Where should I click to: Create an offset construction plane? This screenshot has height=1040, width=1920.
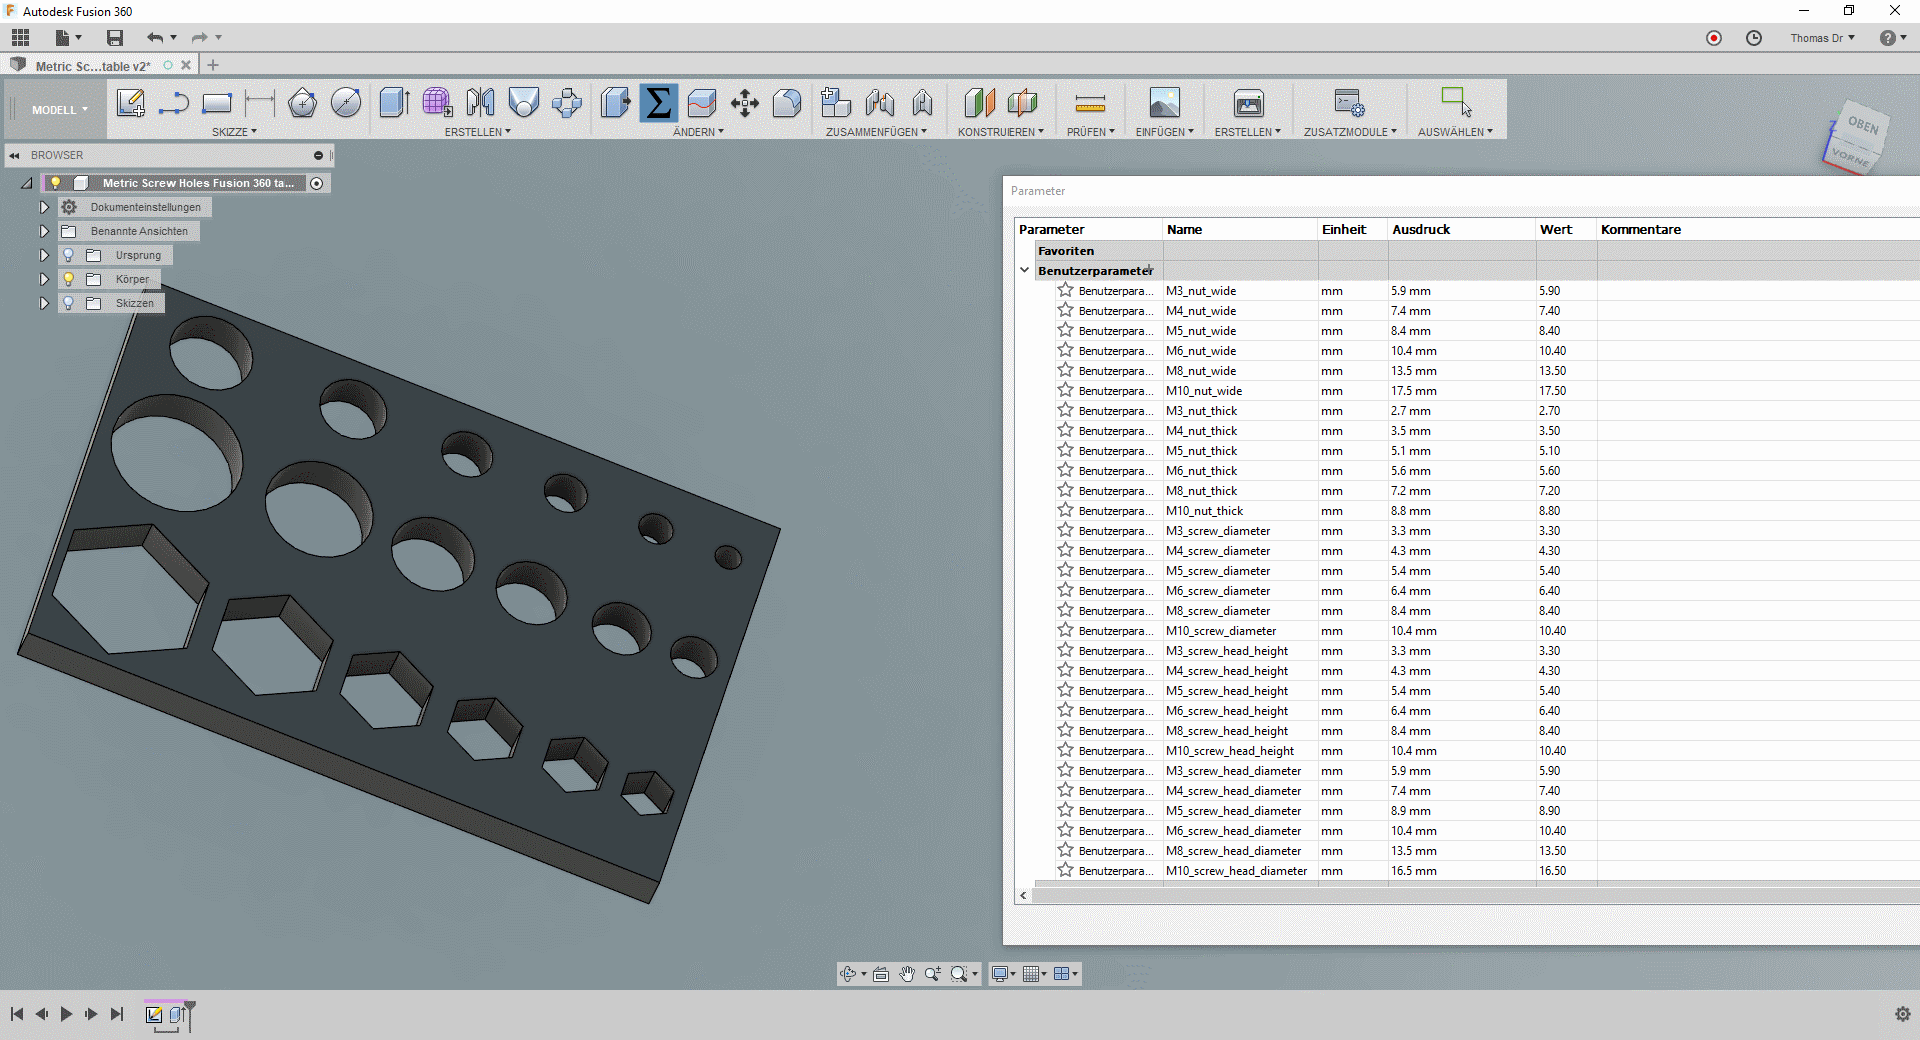(x=979, y=103)
